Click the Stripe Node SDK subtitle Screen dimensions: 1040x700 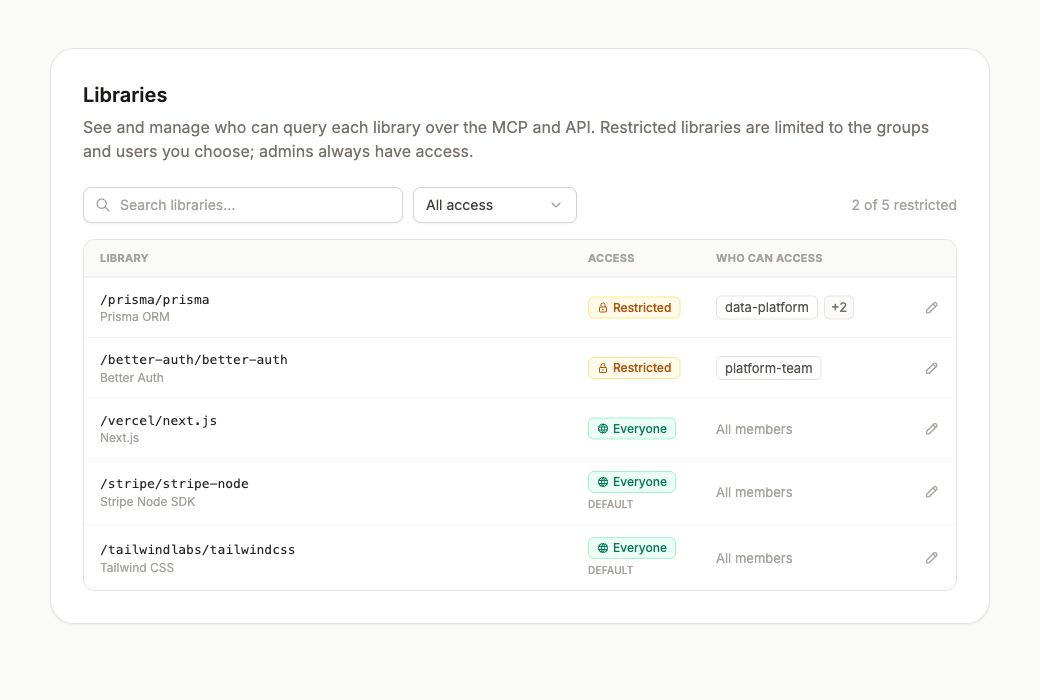click(x=147, y=502)
